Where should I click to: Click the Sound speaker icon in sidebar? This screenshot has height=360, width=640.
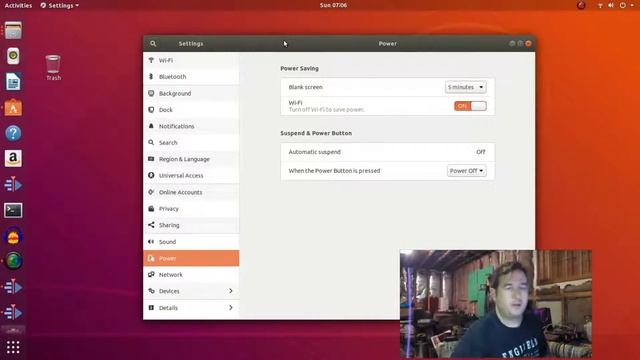pyautogui.click(x=151, y=242)
